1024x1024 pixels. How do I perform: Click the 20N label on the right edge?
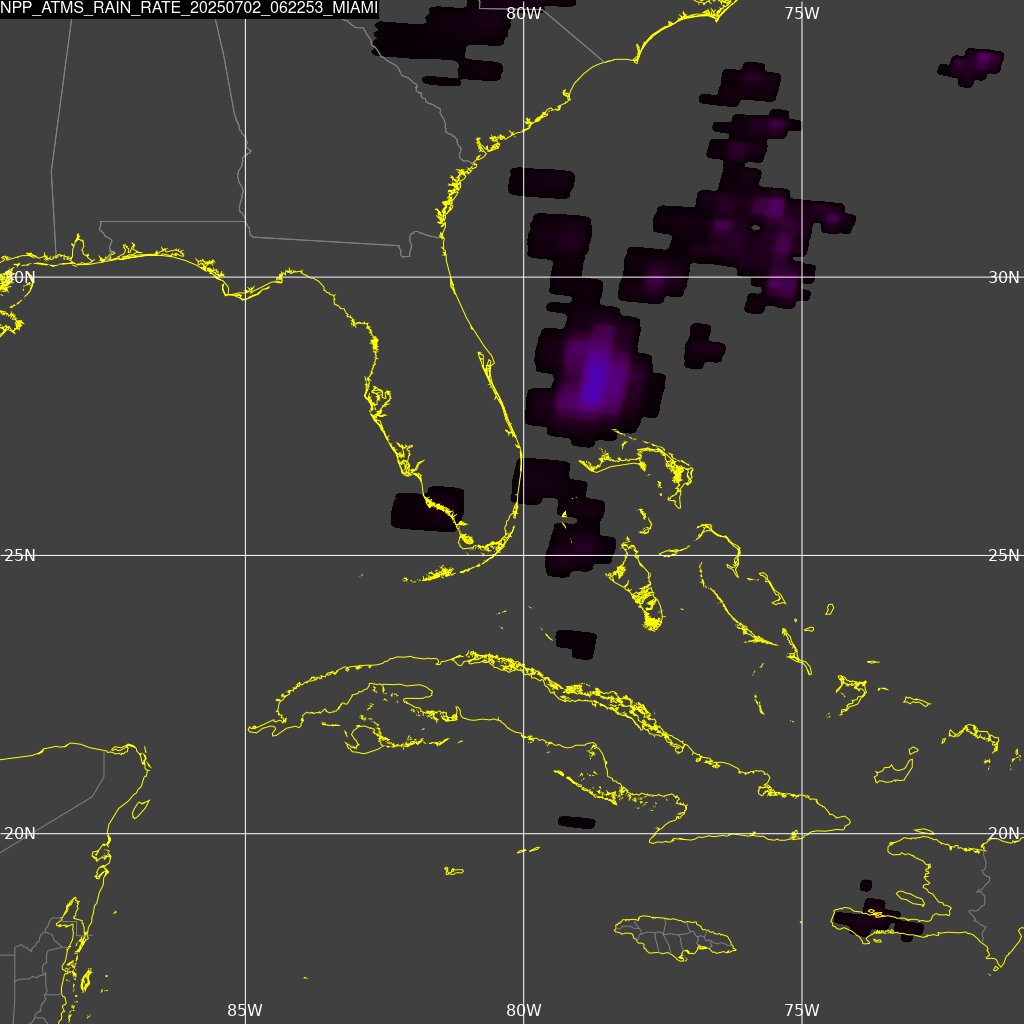pyautogui.click(x=1004, y=833)
